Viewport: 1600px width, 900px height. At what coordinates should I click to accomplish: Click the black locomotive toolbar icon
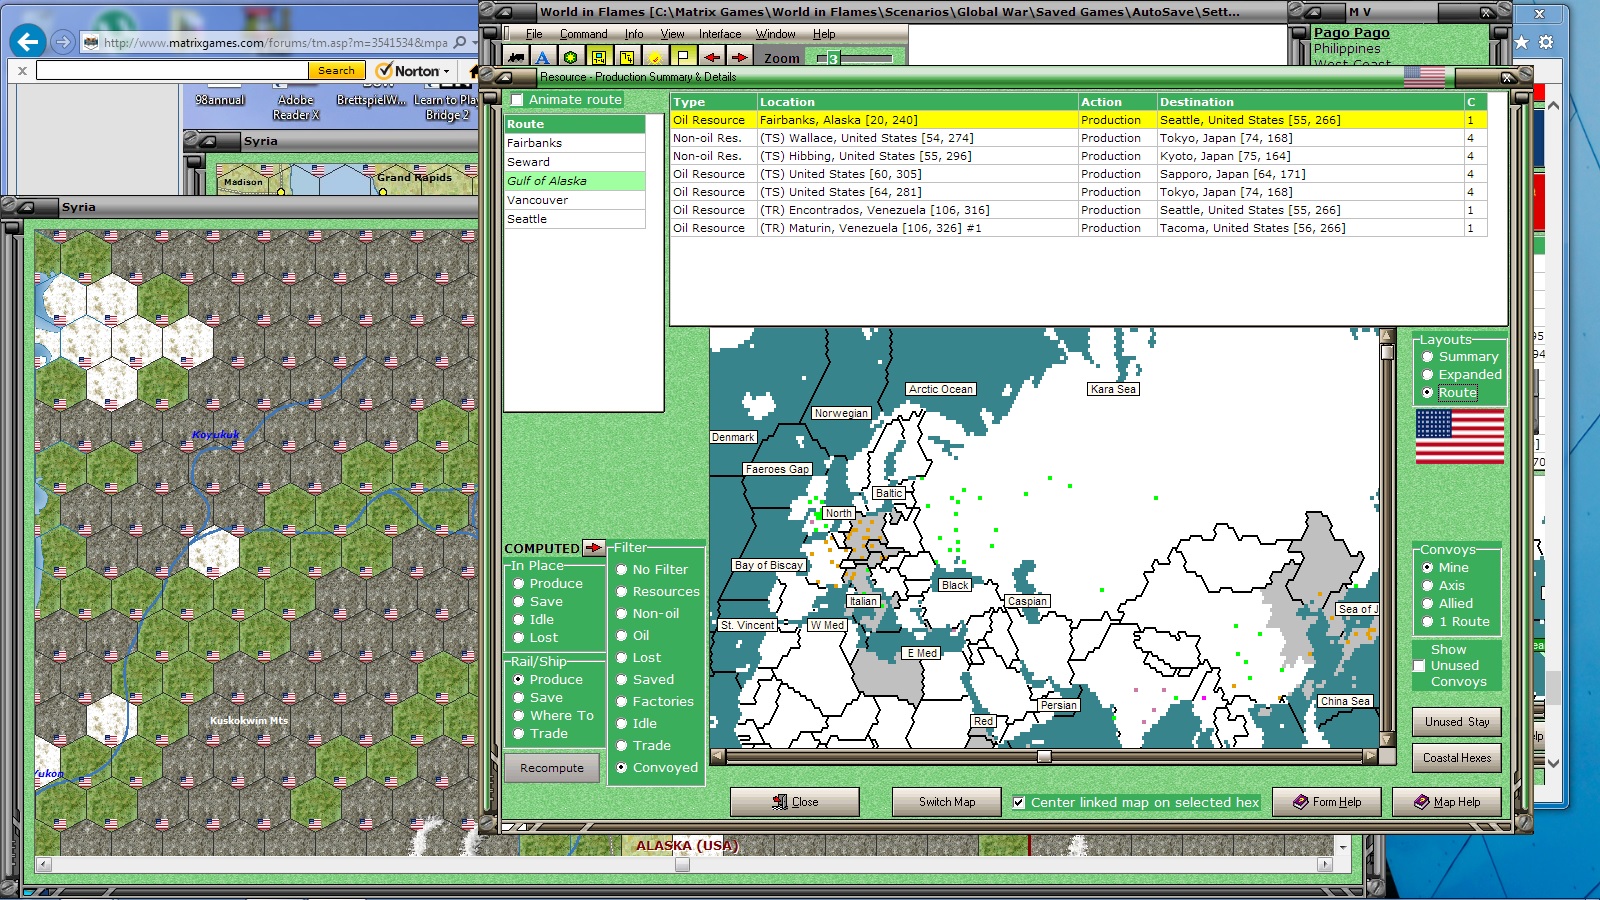(x=515, y=58)
